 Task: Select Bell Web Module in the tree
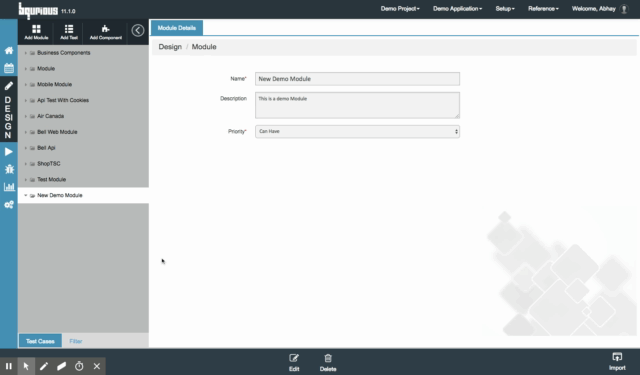click(57, 132)
